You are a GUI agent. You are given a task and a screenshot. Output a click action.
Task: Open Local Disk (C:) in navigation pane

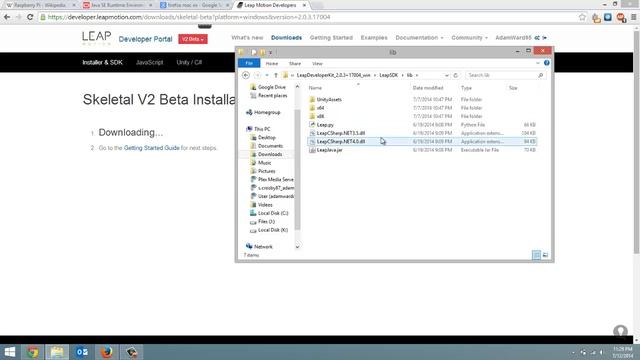point(273,213)
